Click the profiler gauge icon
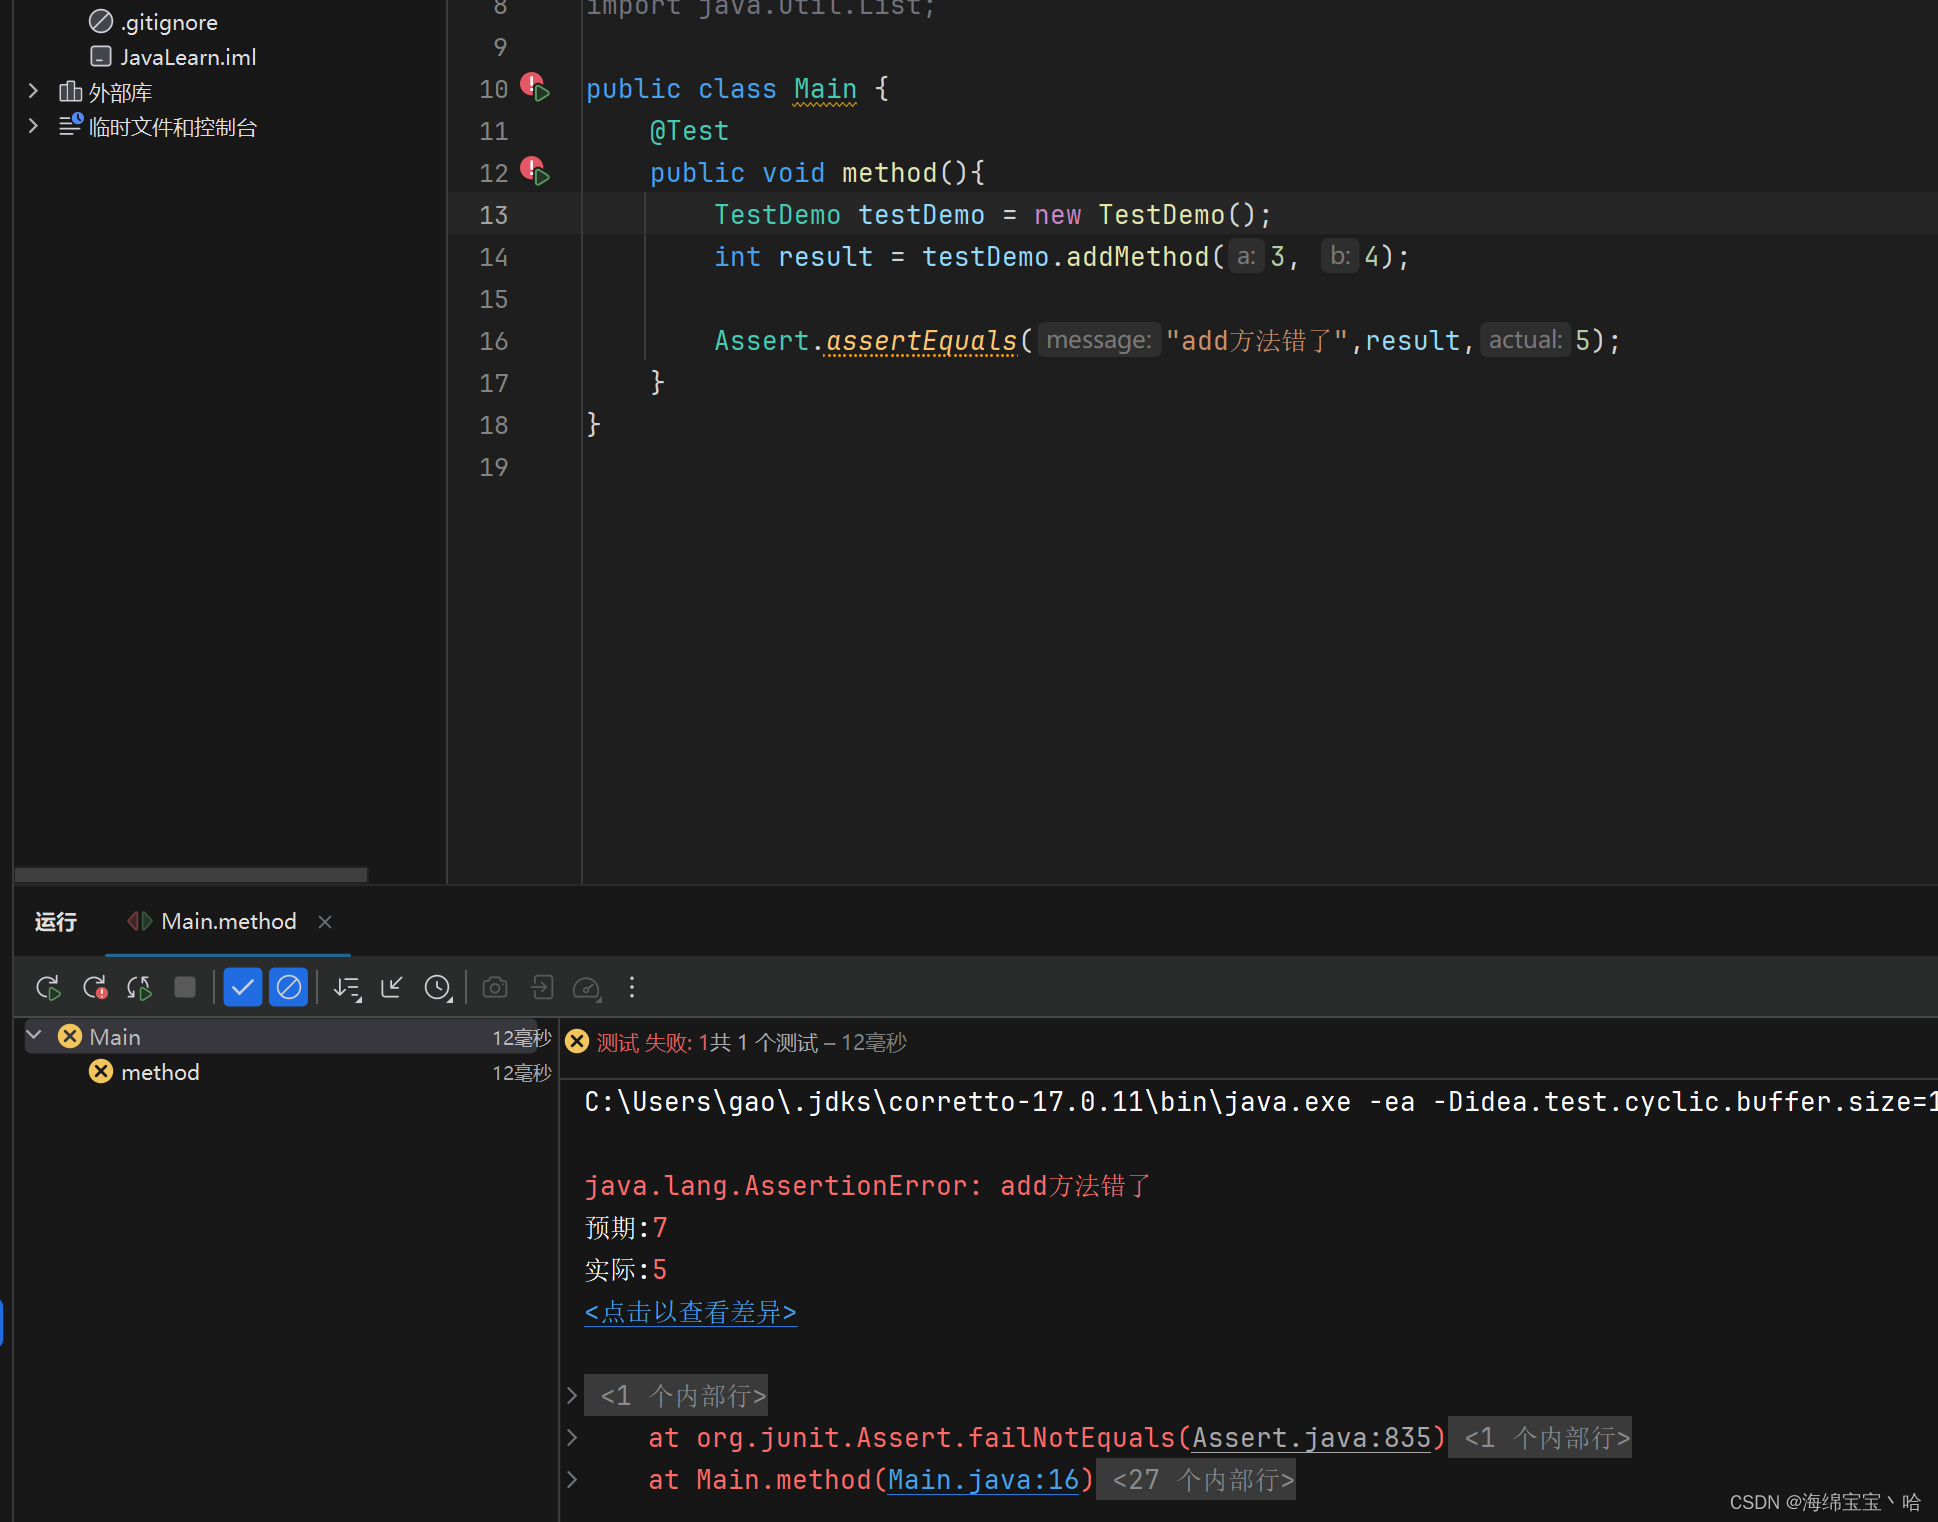The height and width of the screenshot is (1522, 1938). (x=587, y=988)
